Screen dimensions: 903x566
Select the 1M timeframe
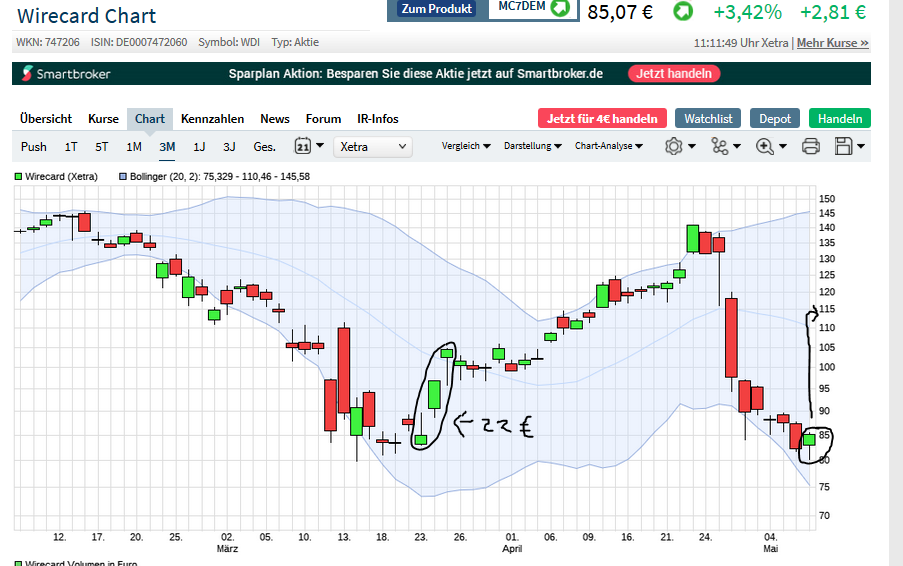pyautogui.click(x=134, y=147)
